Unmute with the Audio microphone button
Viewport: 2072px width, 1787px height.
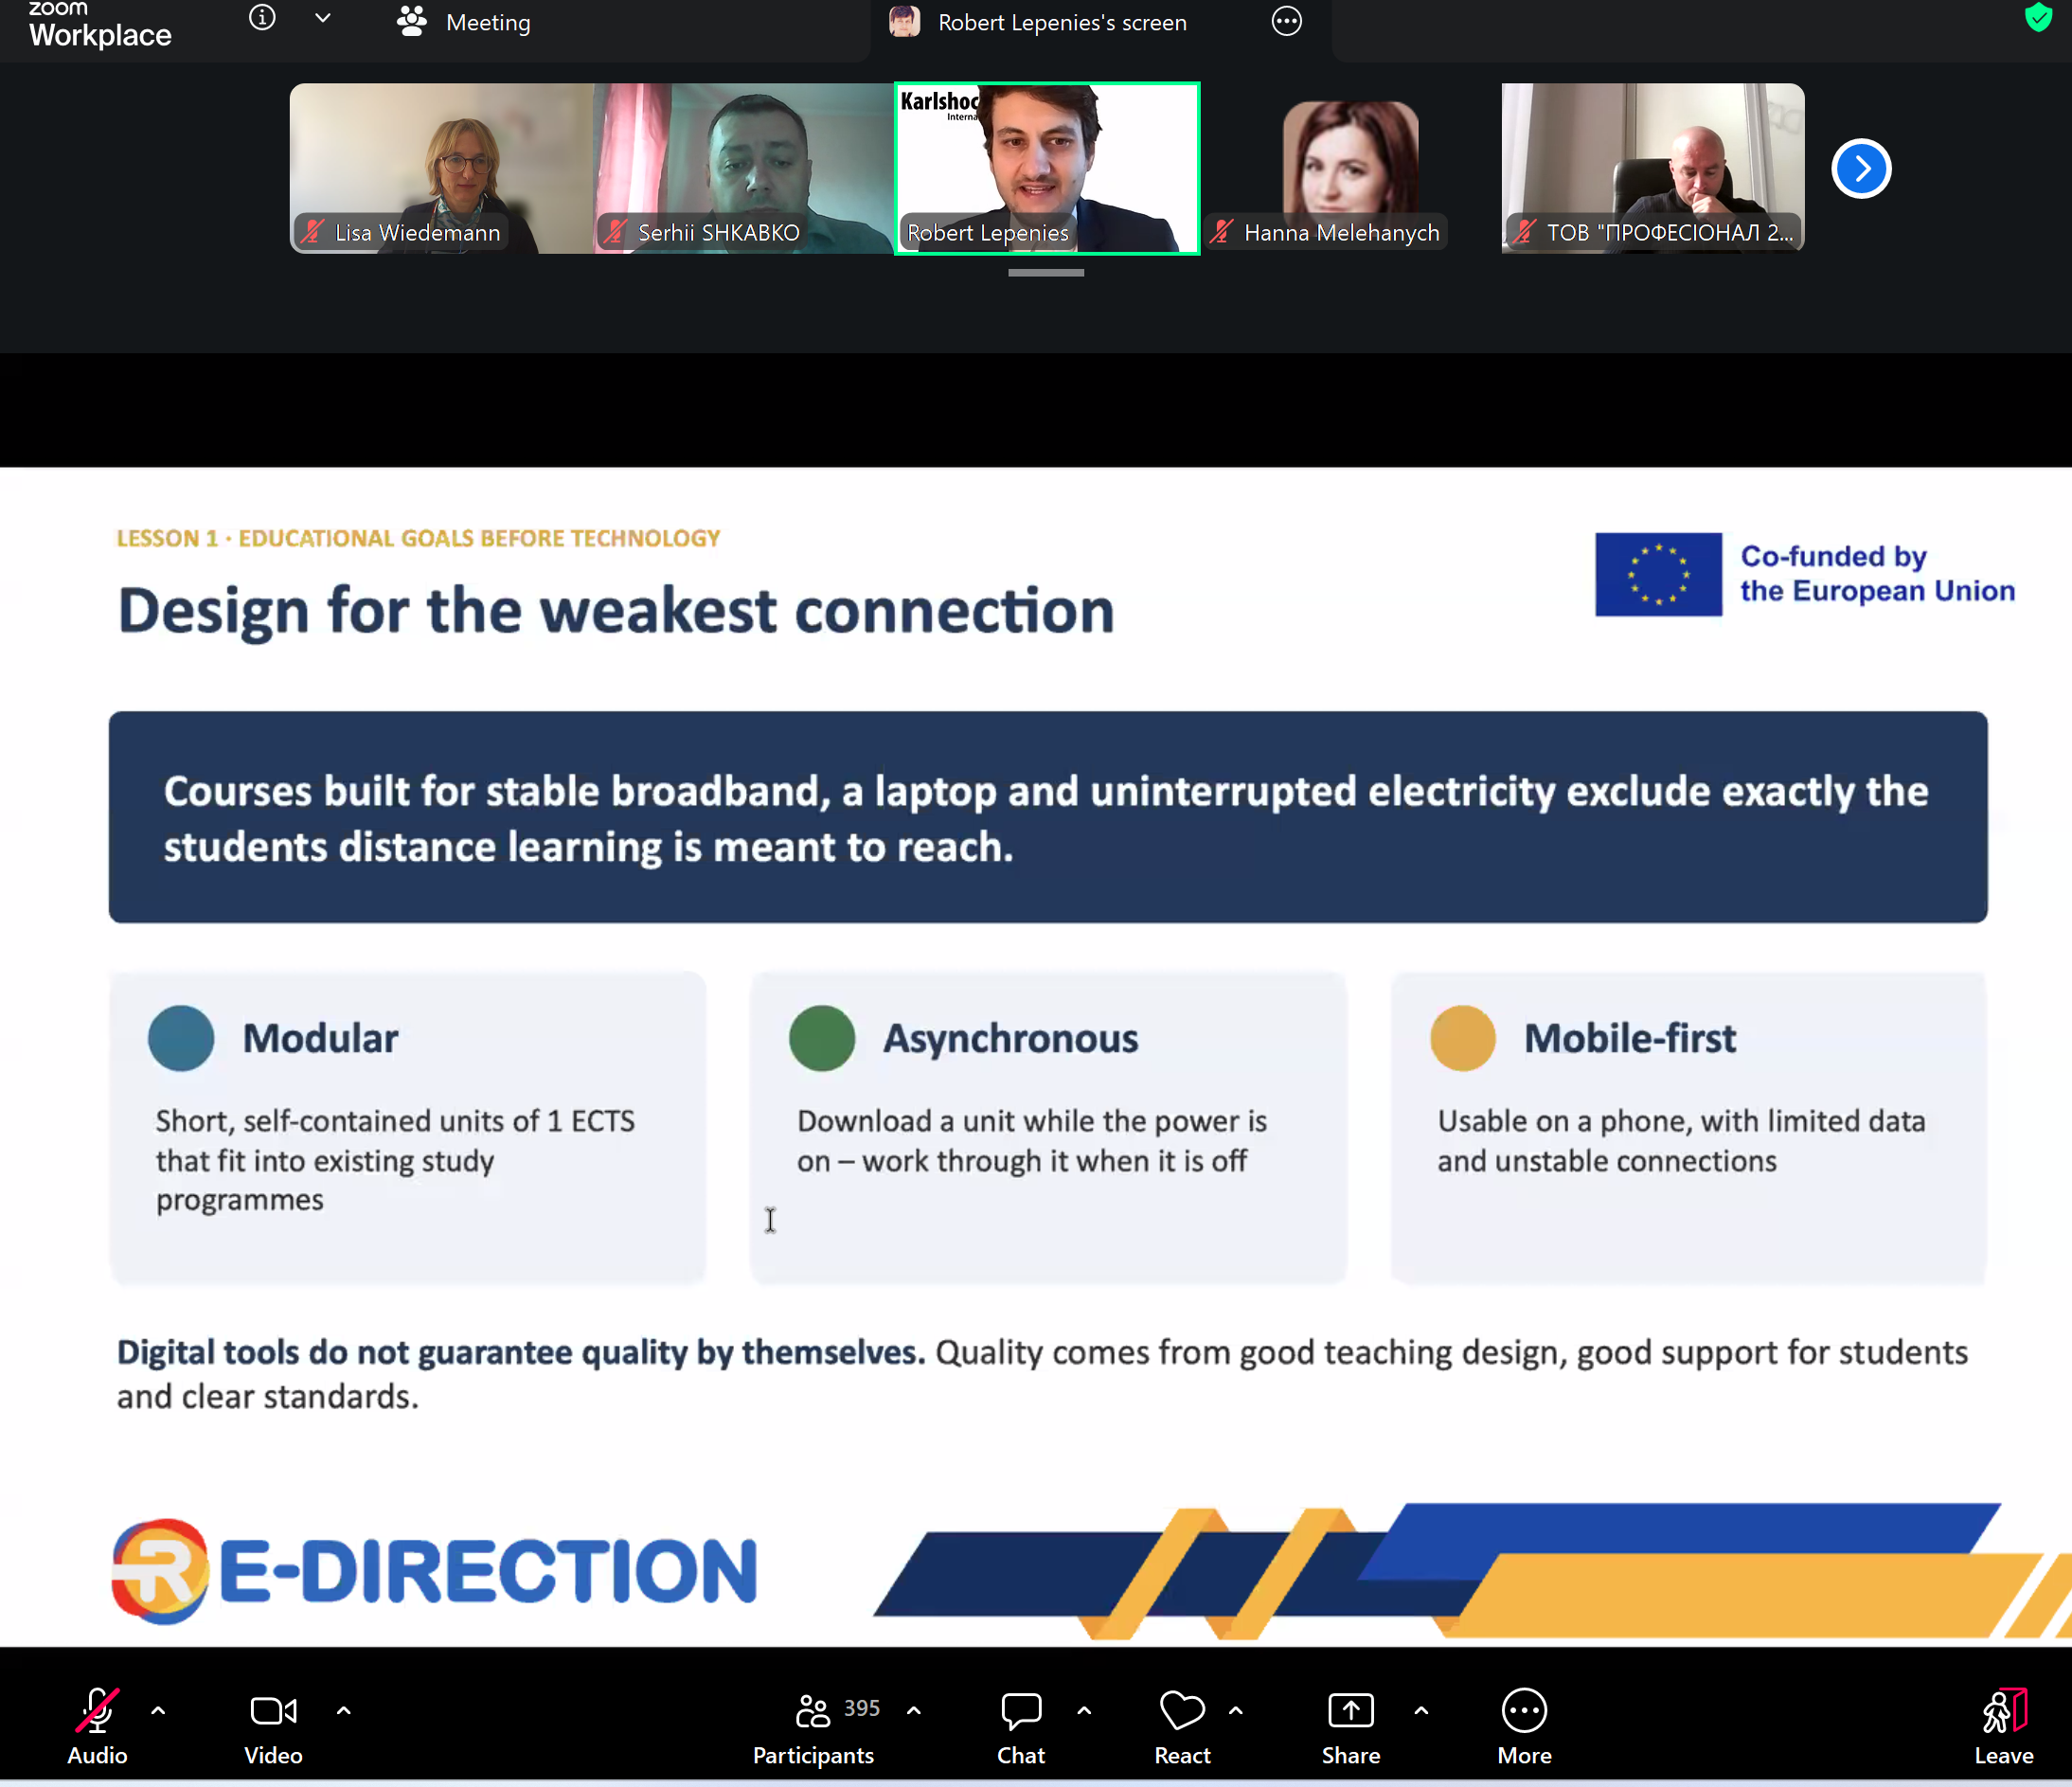(x=97, y=1726)
